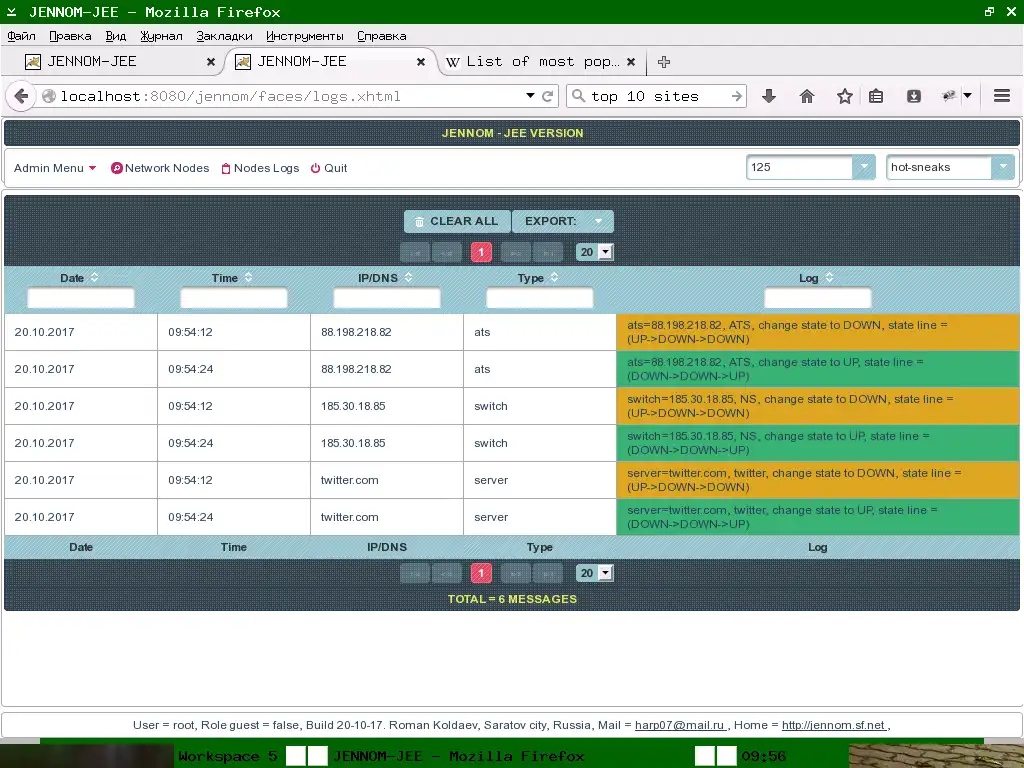Focus the Date filter field
The width and height of the screenshot is (1024, 768).
(81, 298)
